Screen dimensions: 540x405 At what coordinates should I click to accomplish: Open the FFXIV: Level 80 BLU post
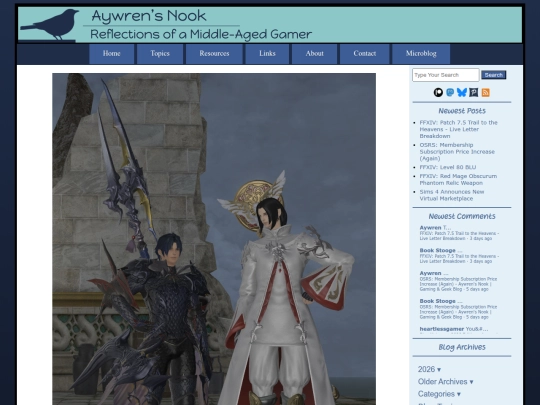(x=448, y=167)
